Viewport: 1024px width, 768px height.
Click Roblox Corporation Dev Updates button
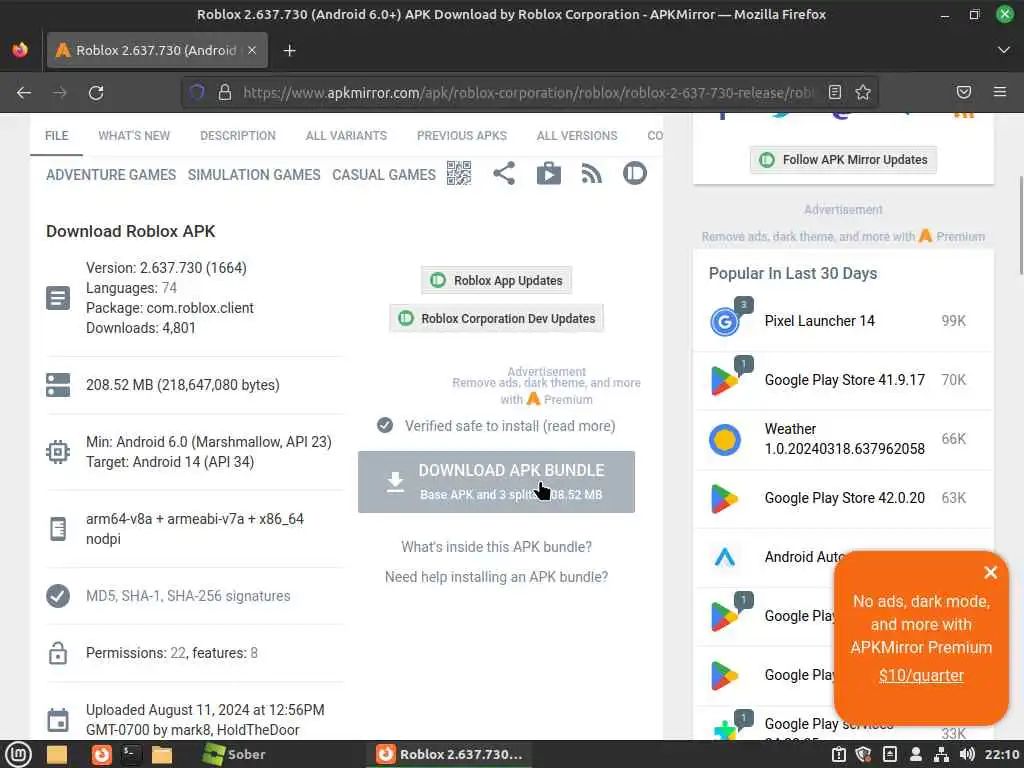coord(496,318)
